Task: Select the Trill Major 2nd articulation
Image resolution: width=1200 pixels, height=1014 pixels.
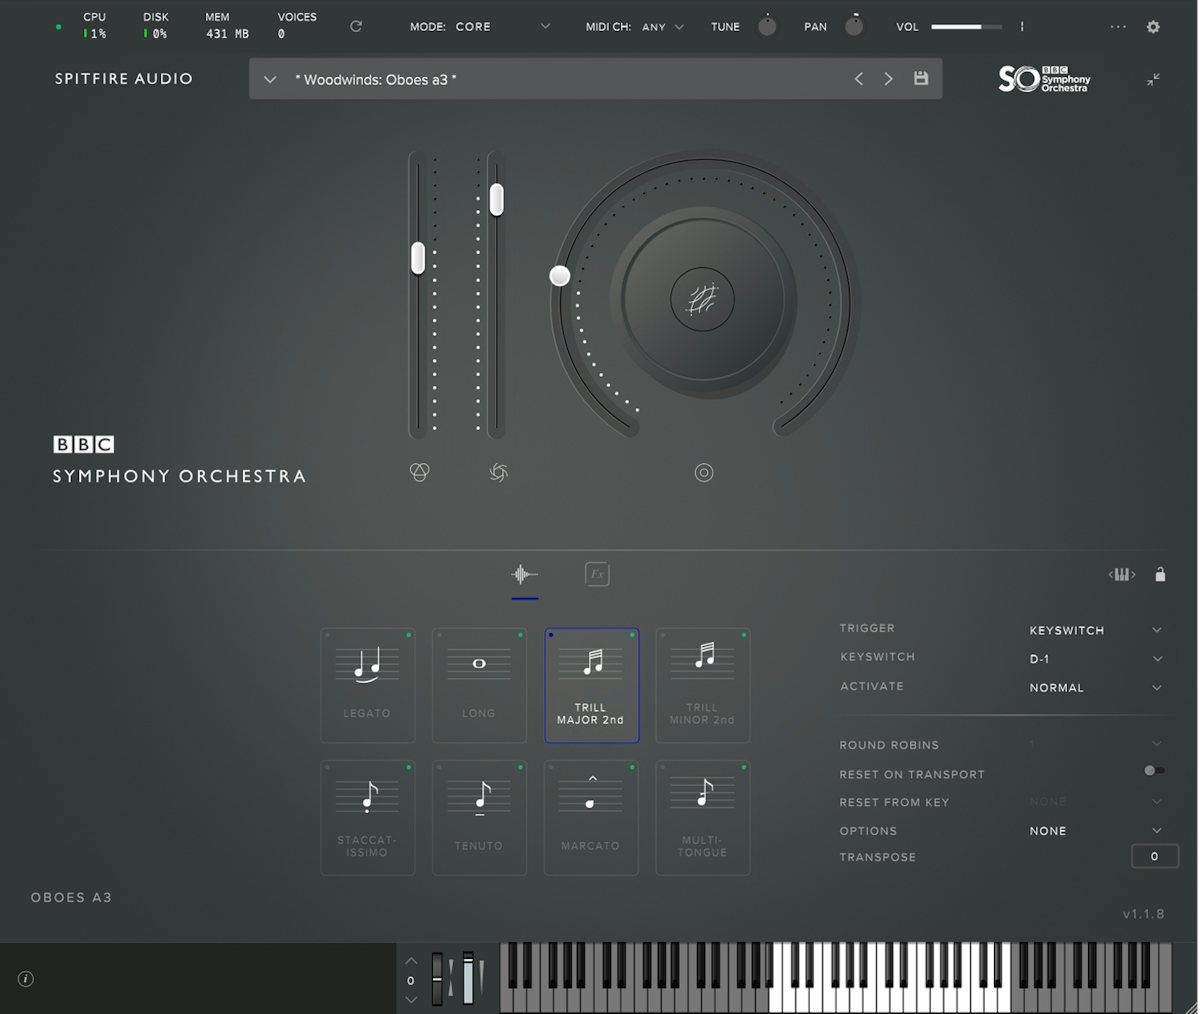Action: point(591,685)
